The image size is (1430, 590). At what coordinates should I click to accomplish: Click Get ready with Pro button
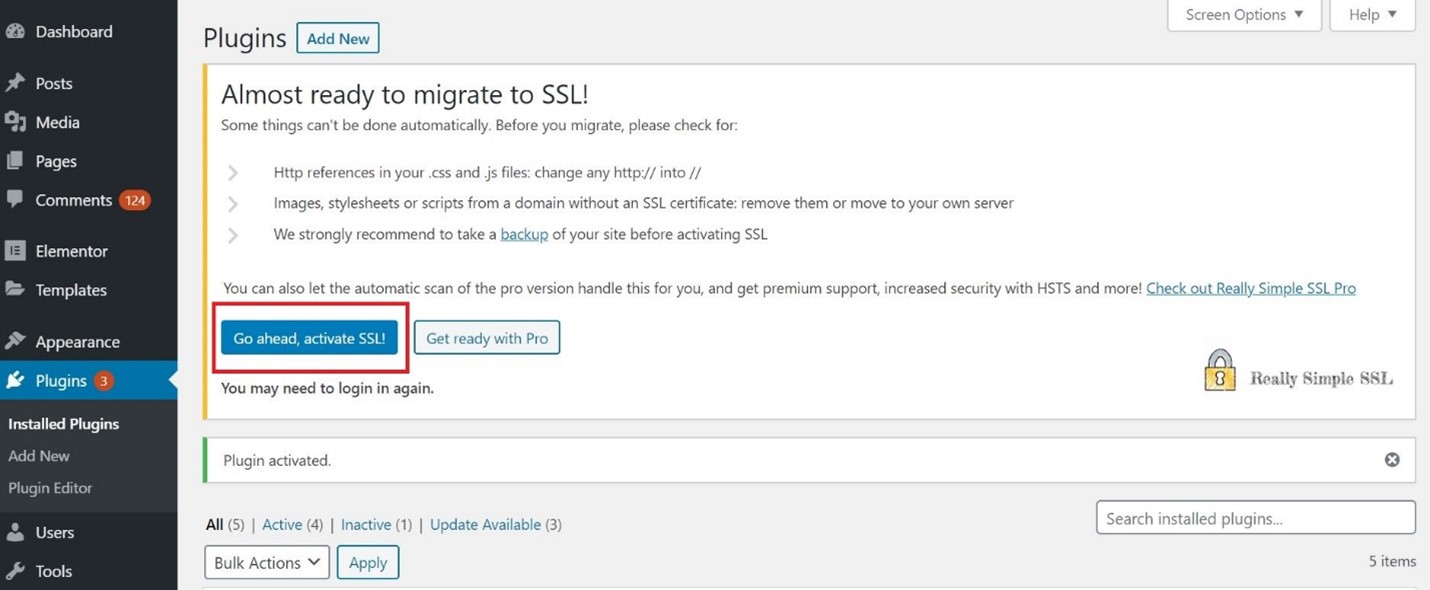(x=487, y=338)
